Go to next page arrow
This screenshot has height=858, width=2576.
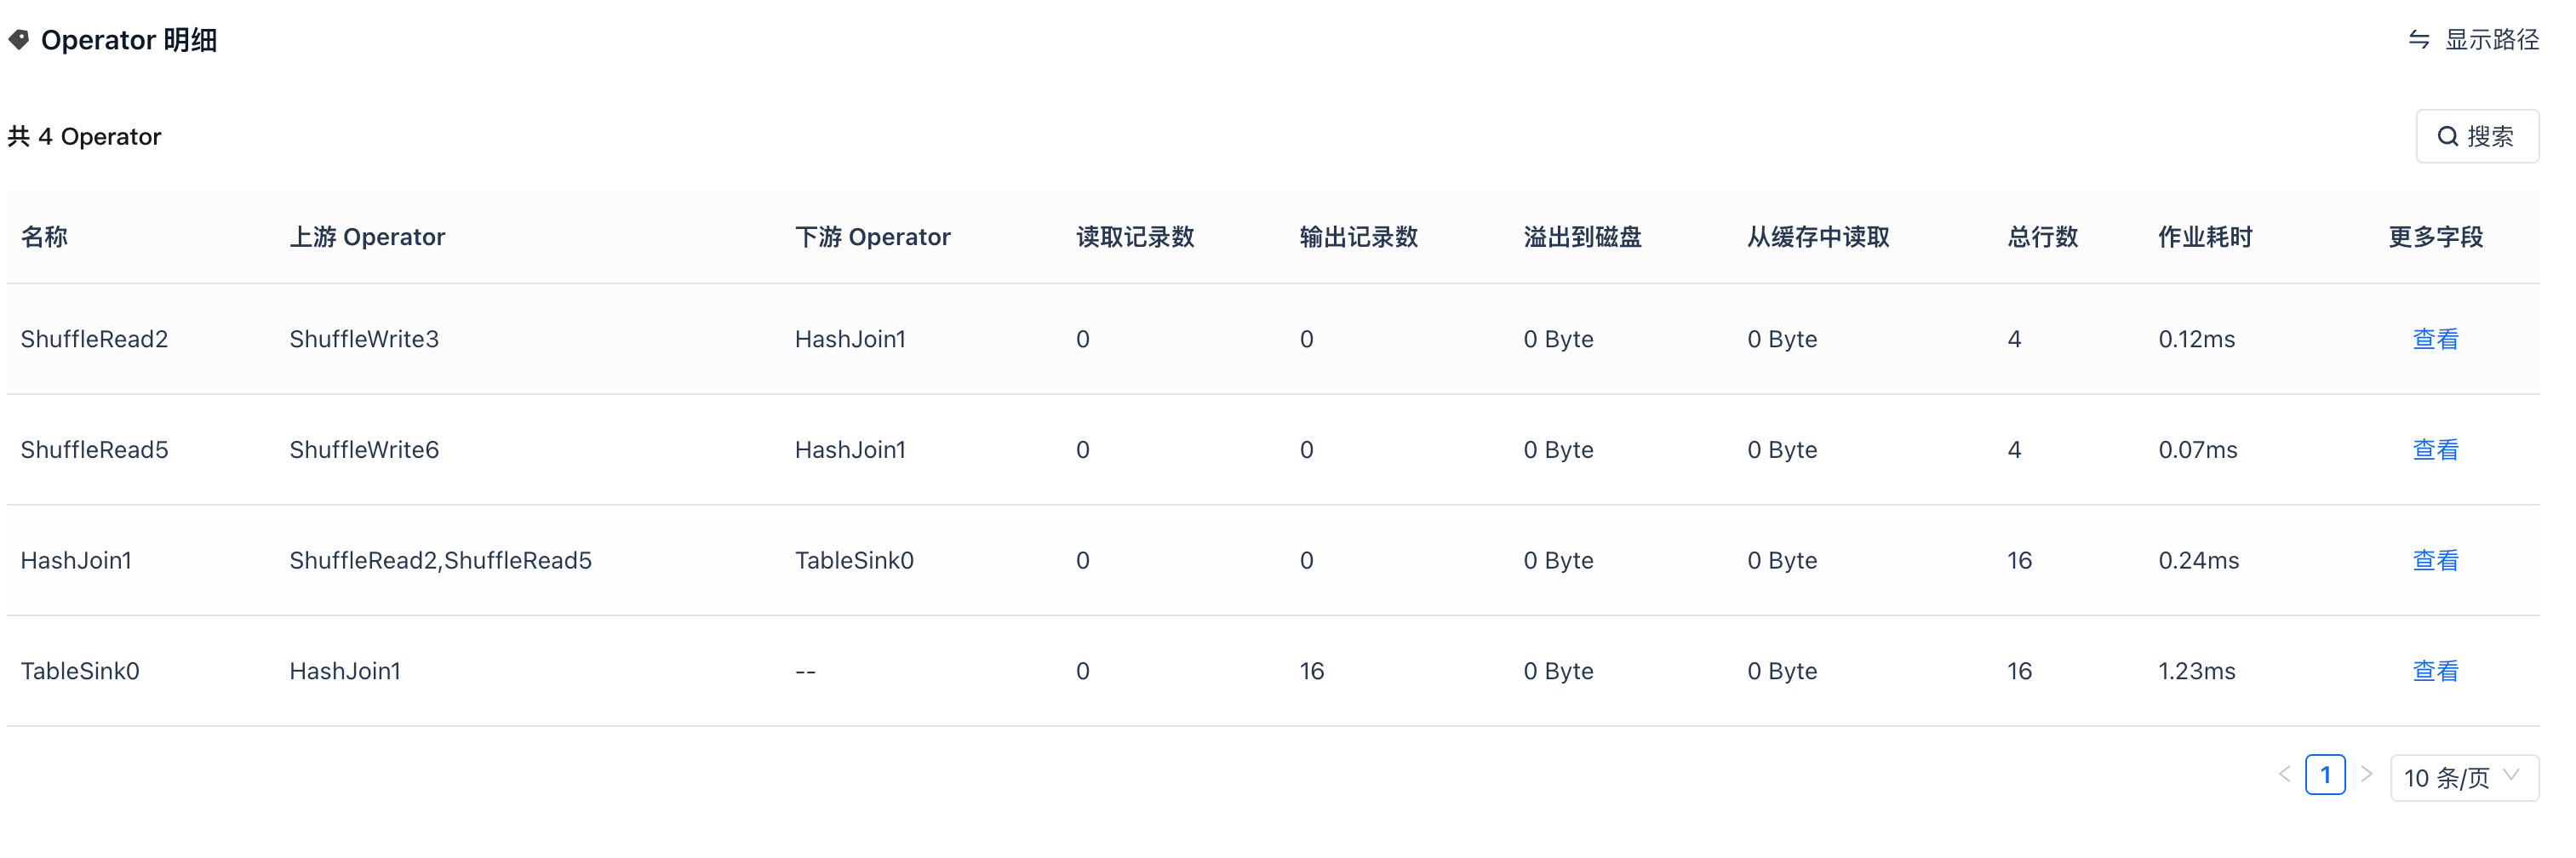click(2366, 774)
